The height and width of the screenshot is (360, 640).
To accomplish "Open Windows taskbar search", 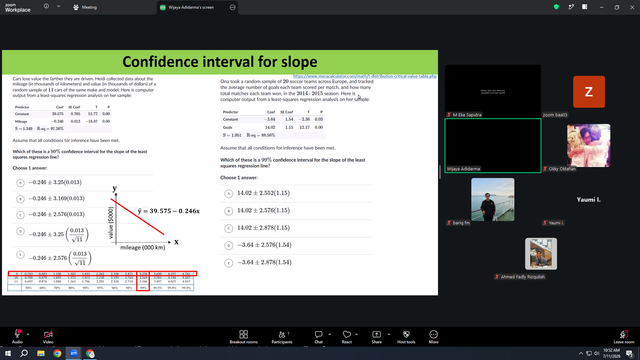I will (x=24, y=353).
